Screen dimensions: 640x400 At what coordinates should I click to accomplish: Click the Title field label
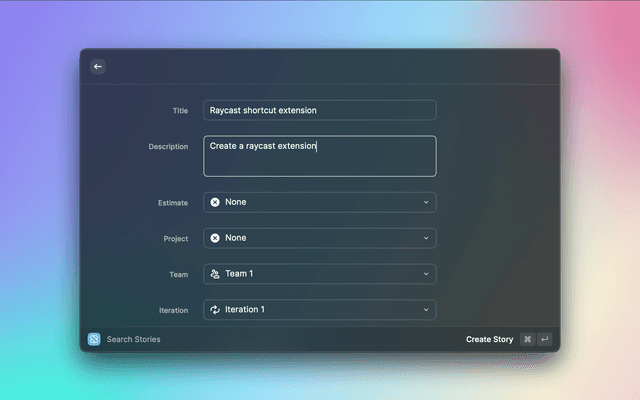coord(180,110)
